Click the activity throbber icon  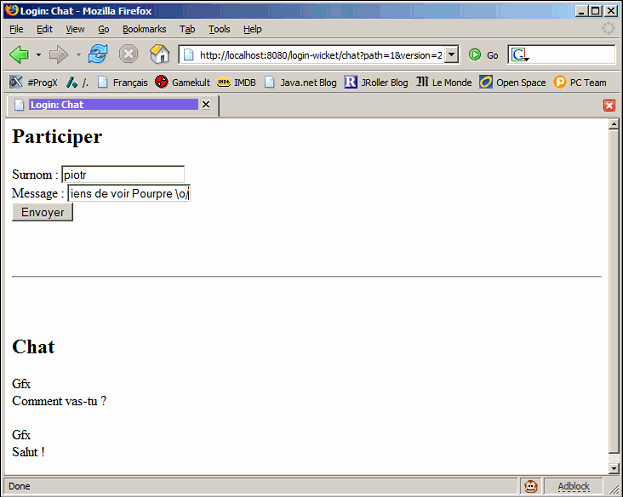[x=608, y=29]
